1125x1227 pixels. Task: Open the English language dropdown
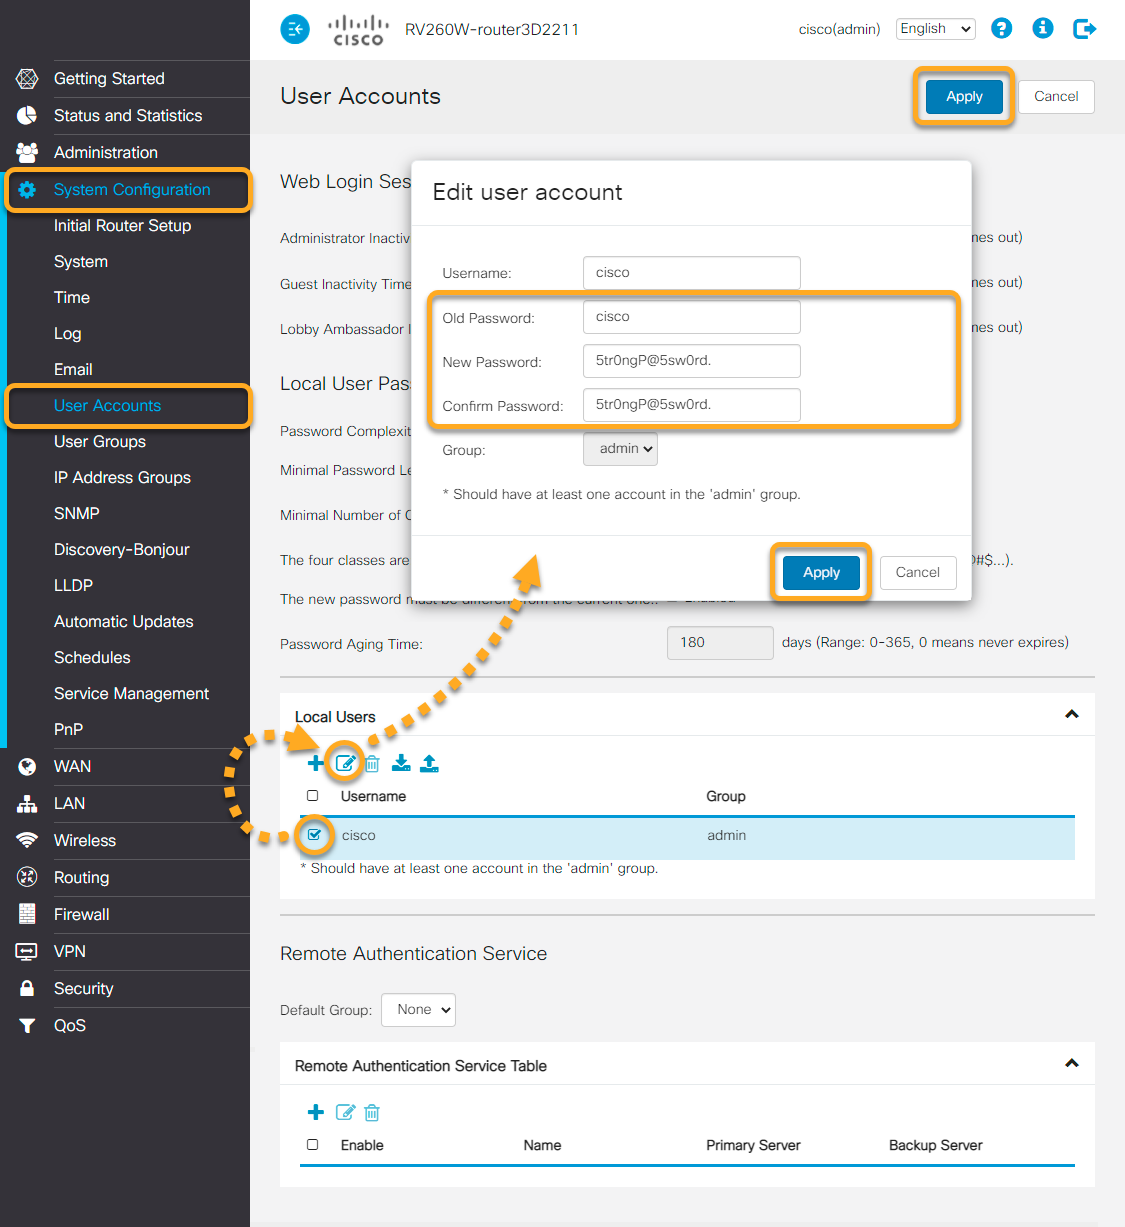click(935, 29)
